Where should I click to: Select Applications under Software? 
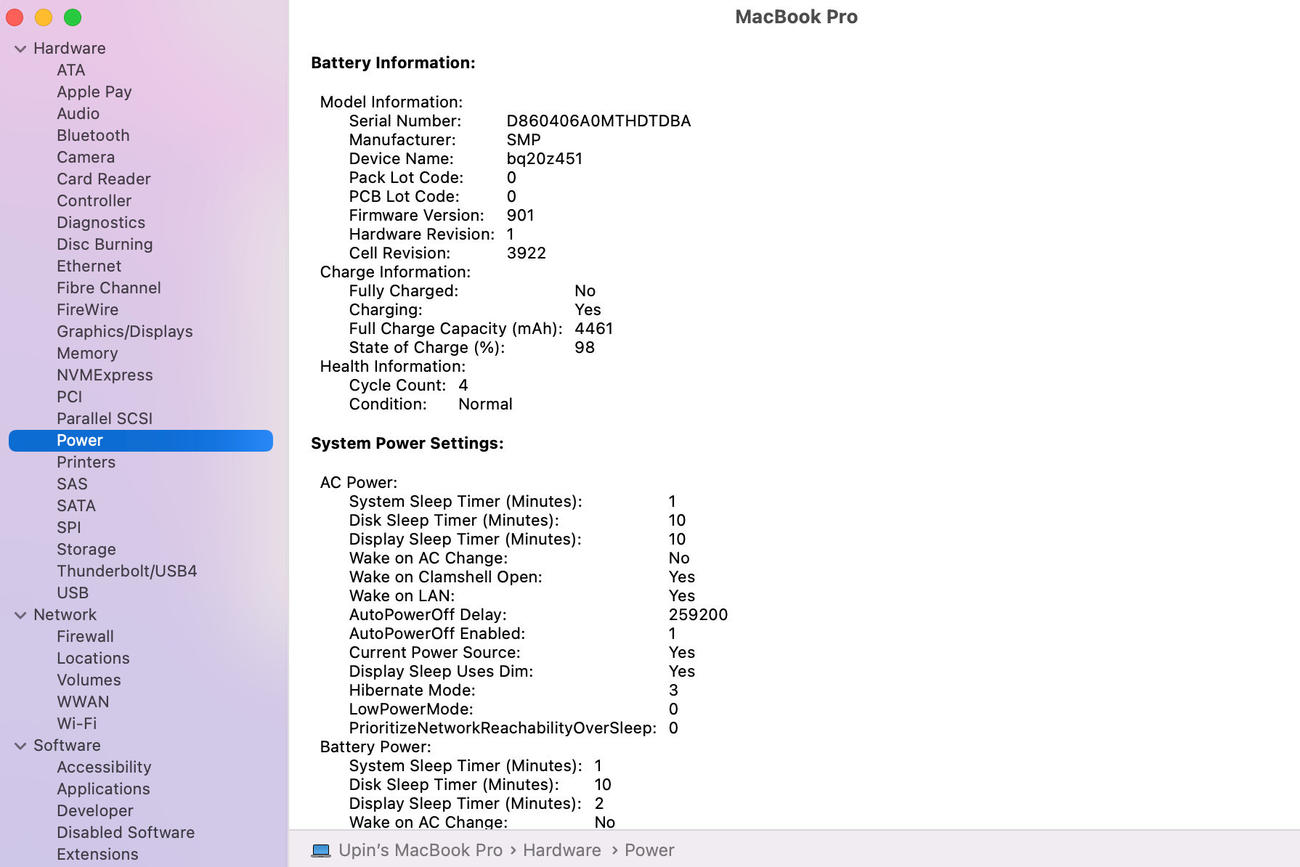(x=103, y=789)
